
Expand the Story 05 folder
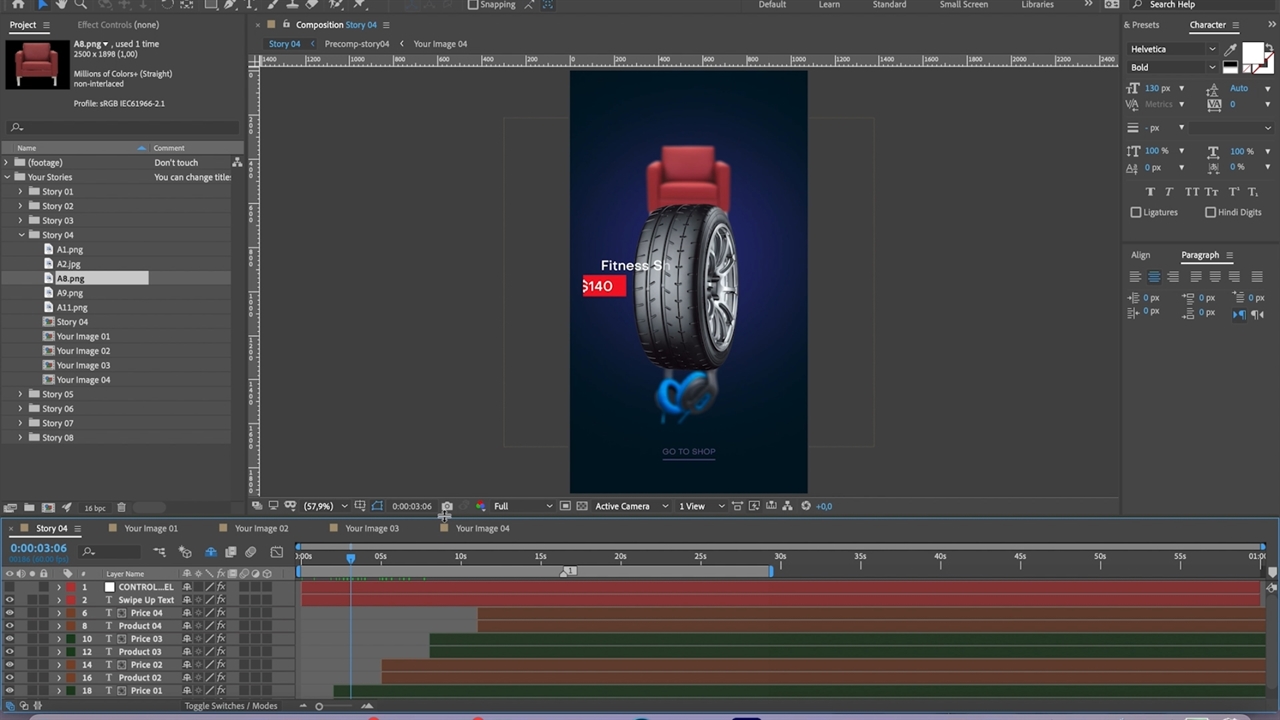[20, 394]
